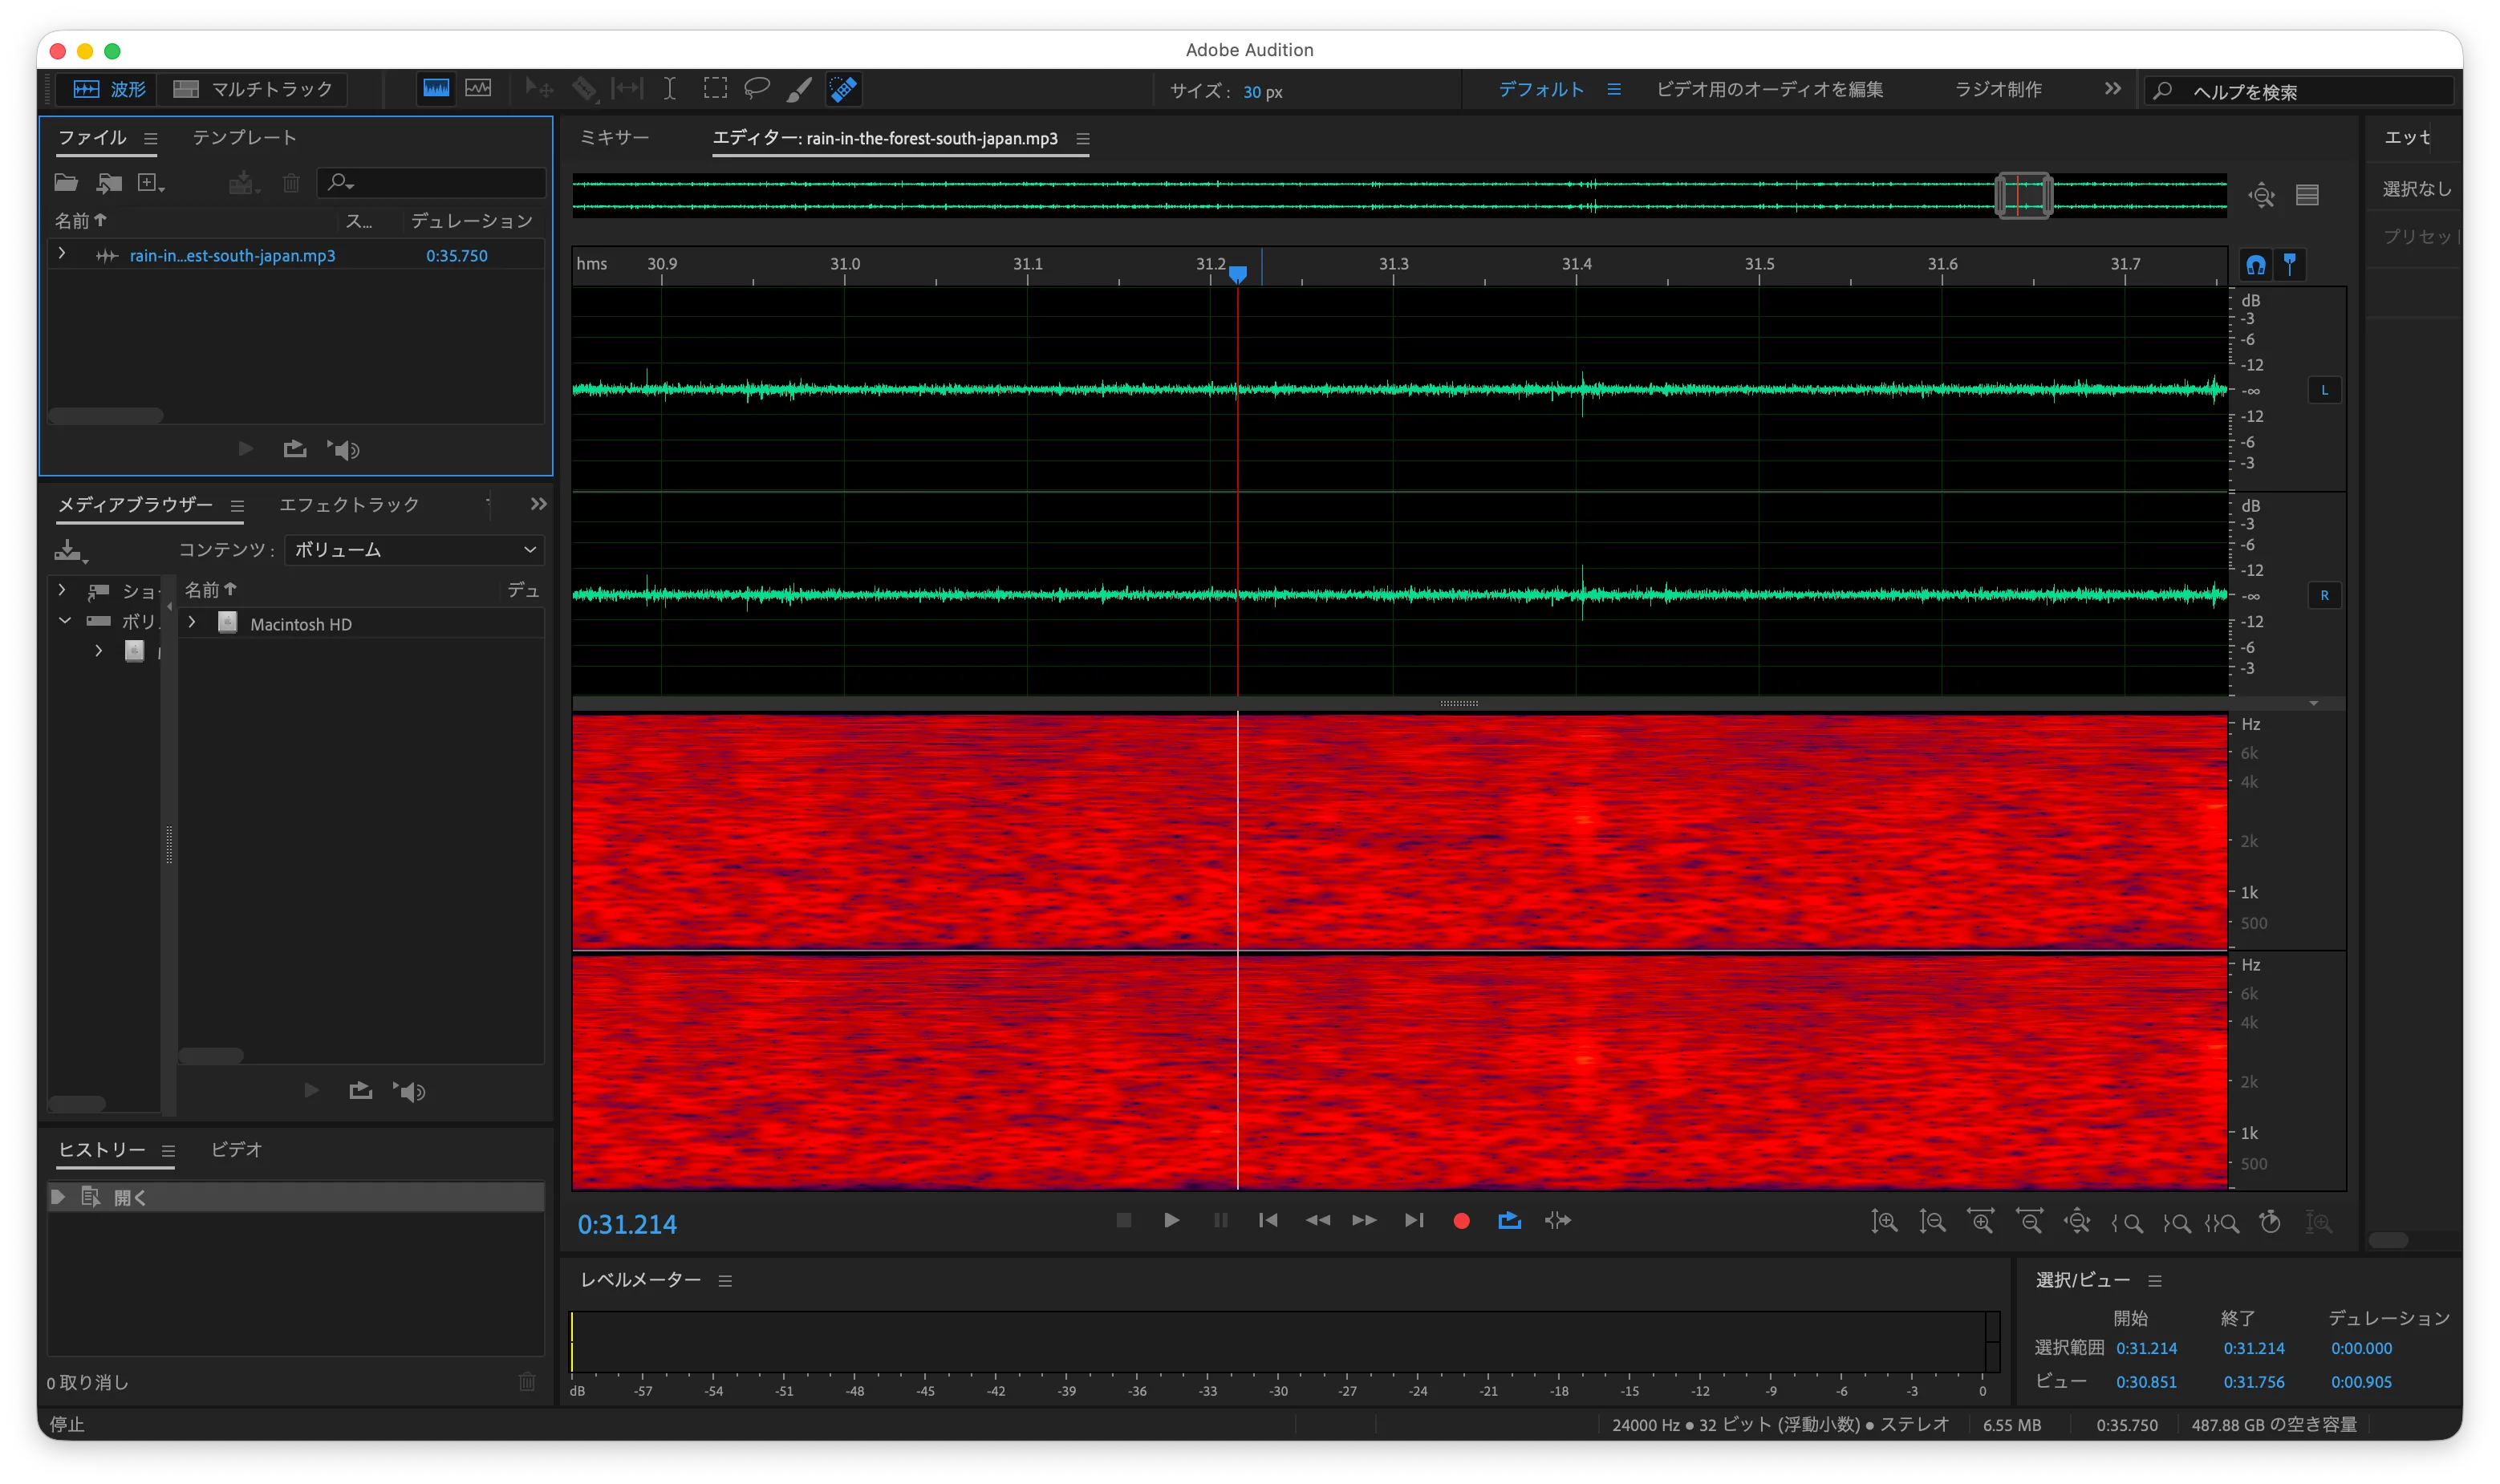2500x1484 pixels.
Task: Click the ヘルプを検索 search field
Action: pos(2300,91)
